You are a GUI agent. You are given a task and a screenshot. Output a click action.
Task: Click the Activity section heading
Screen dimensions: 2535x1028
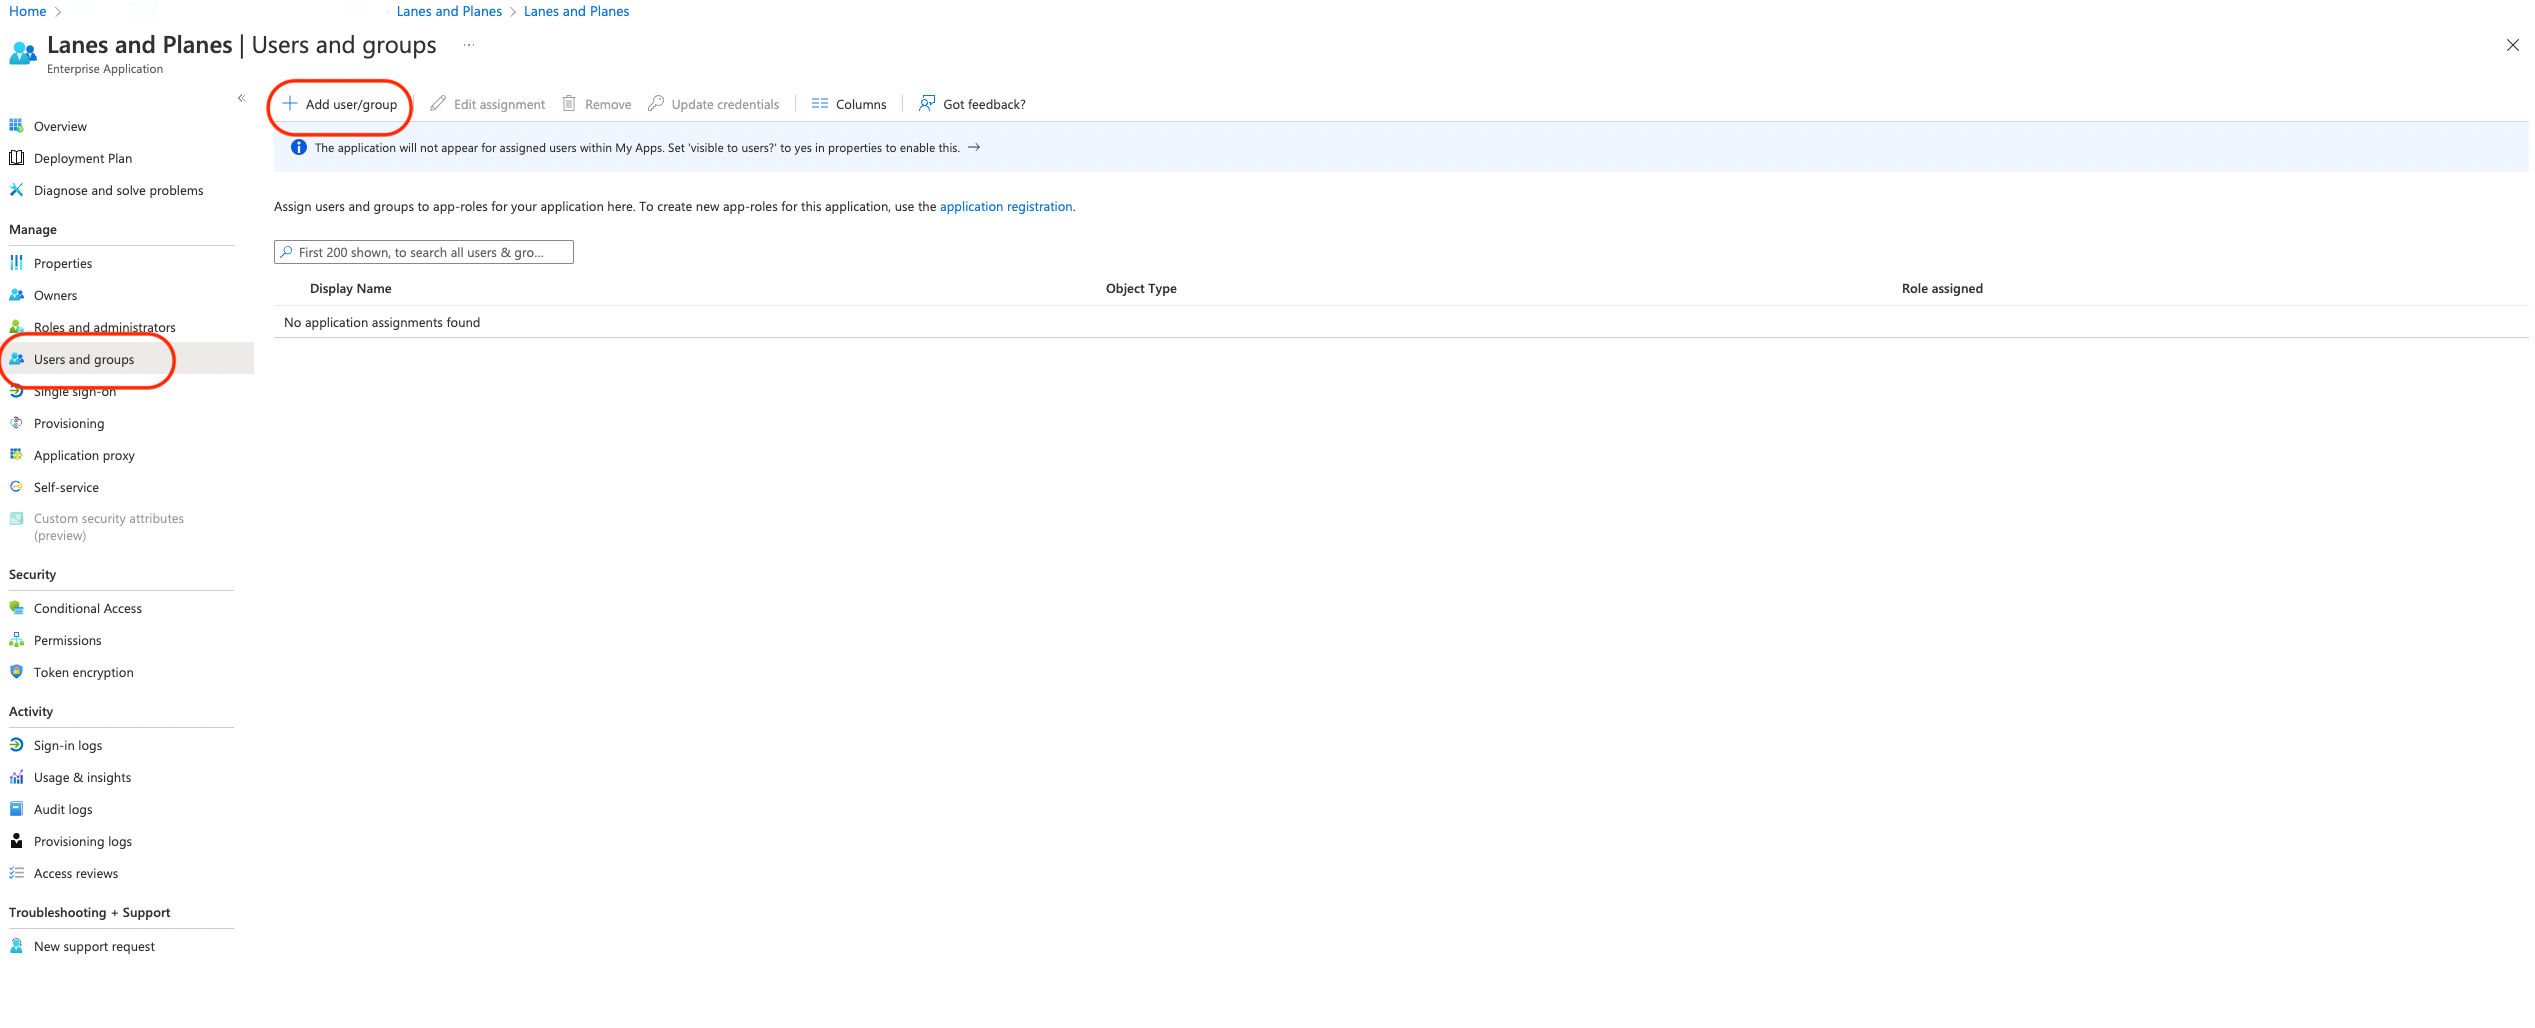coord(31,711)
